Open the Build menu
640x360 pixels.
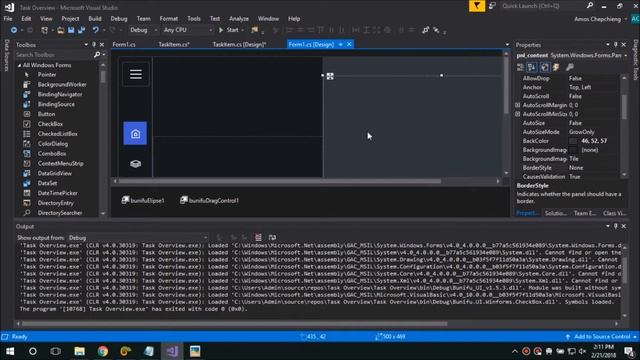click(x=95, y=19)
